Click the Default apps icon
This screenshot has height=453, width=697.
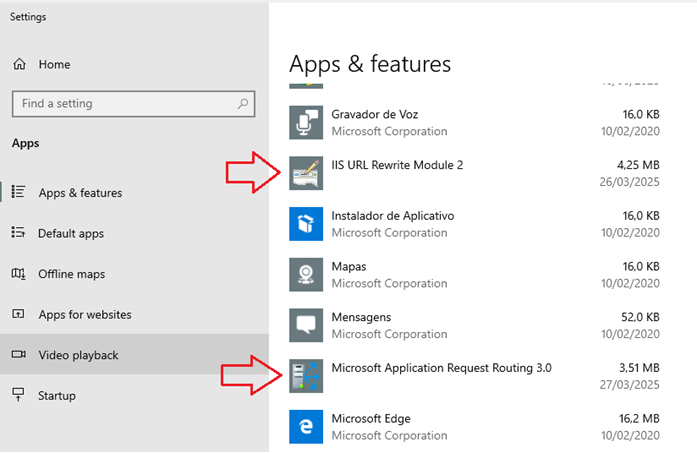pos(18,233)
